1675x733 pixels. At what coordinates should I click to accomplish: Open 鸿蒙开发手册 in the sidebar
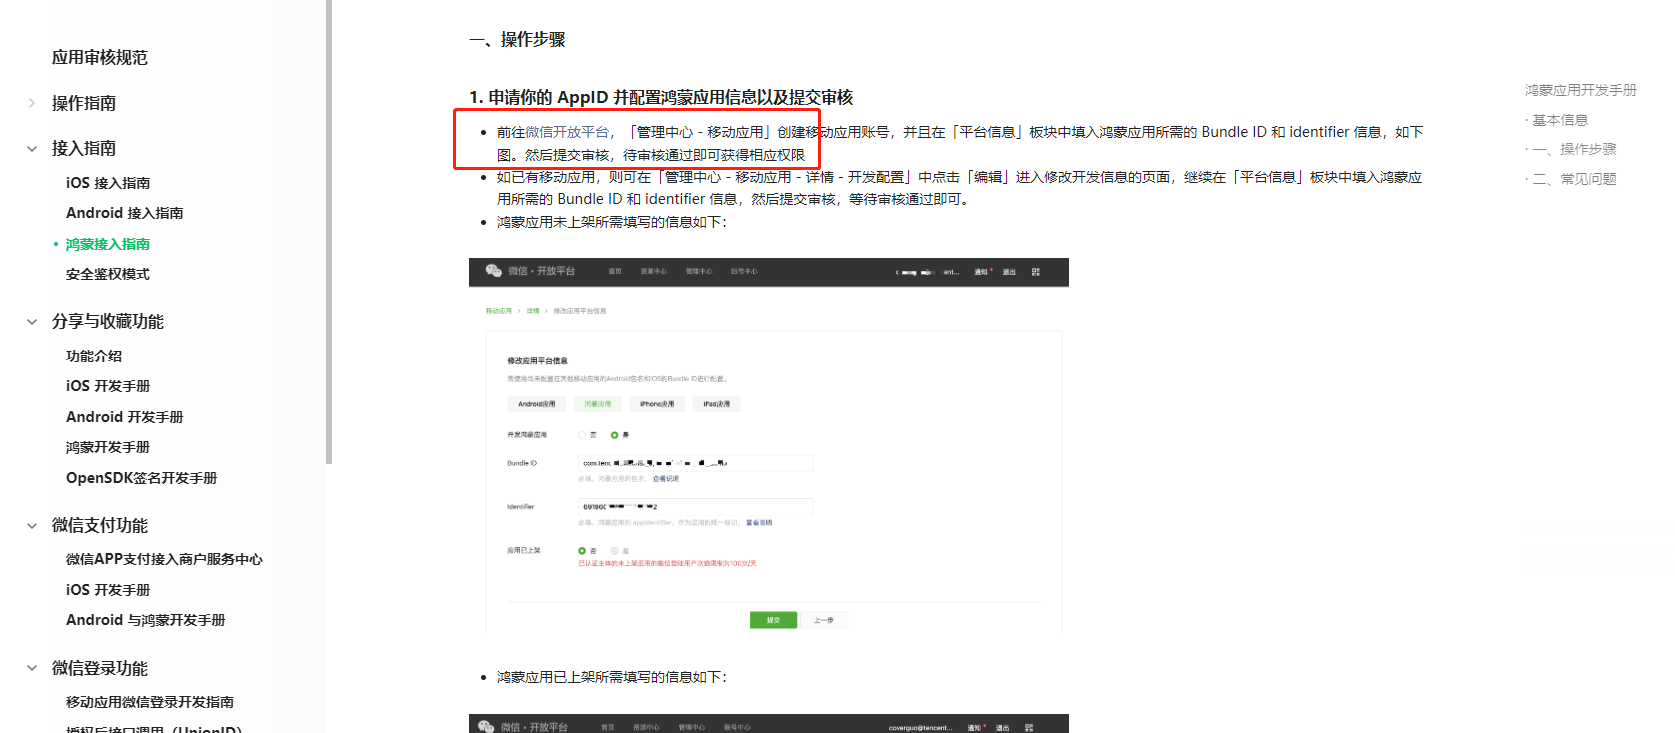coord(108,447)
